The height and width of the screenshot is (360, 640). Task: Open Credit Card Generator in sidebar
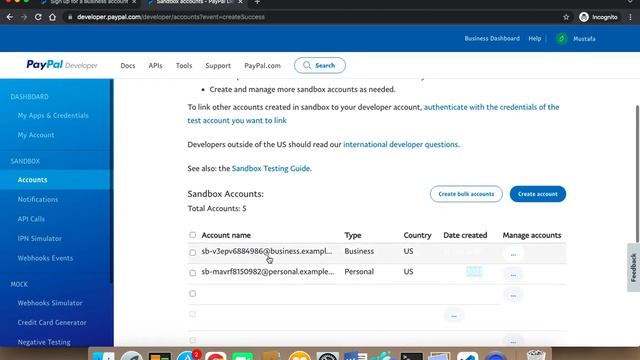(52, 323)
